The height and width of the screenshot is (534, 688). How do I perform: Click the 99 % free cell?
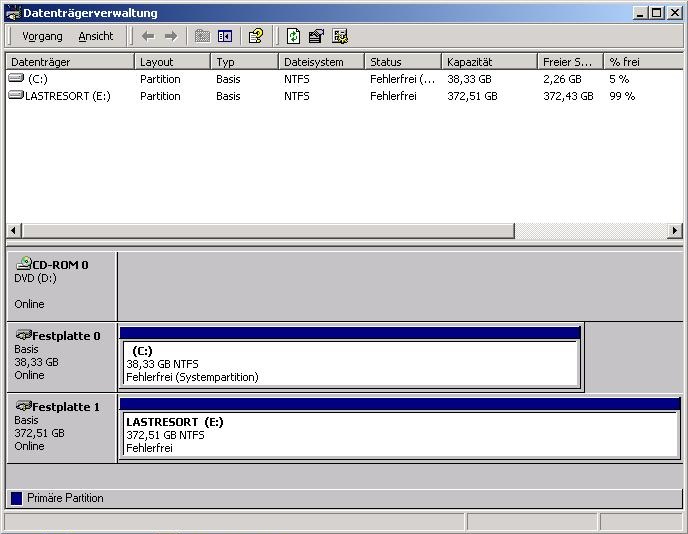point(622,96)
